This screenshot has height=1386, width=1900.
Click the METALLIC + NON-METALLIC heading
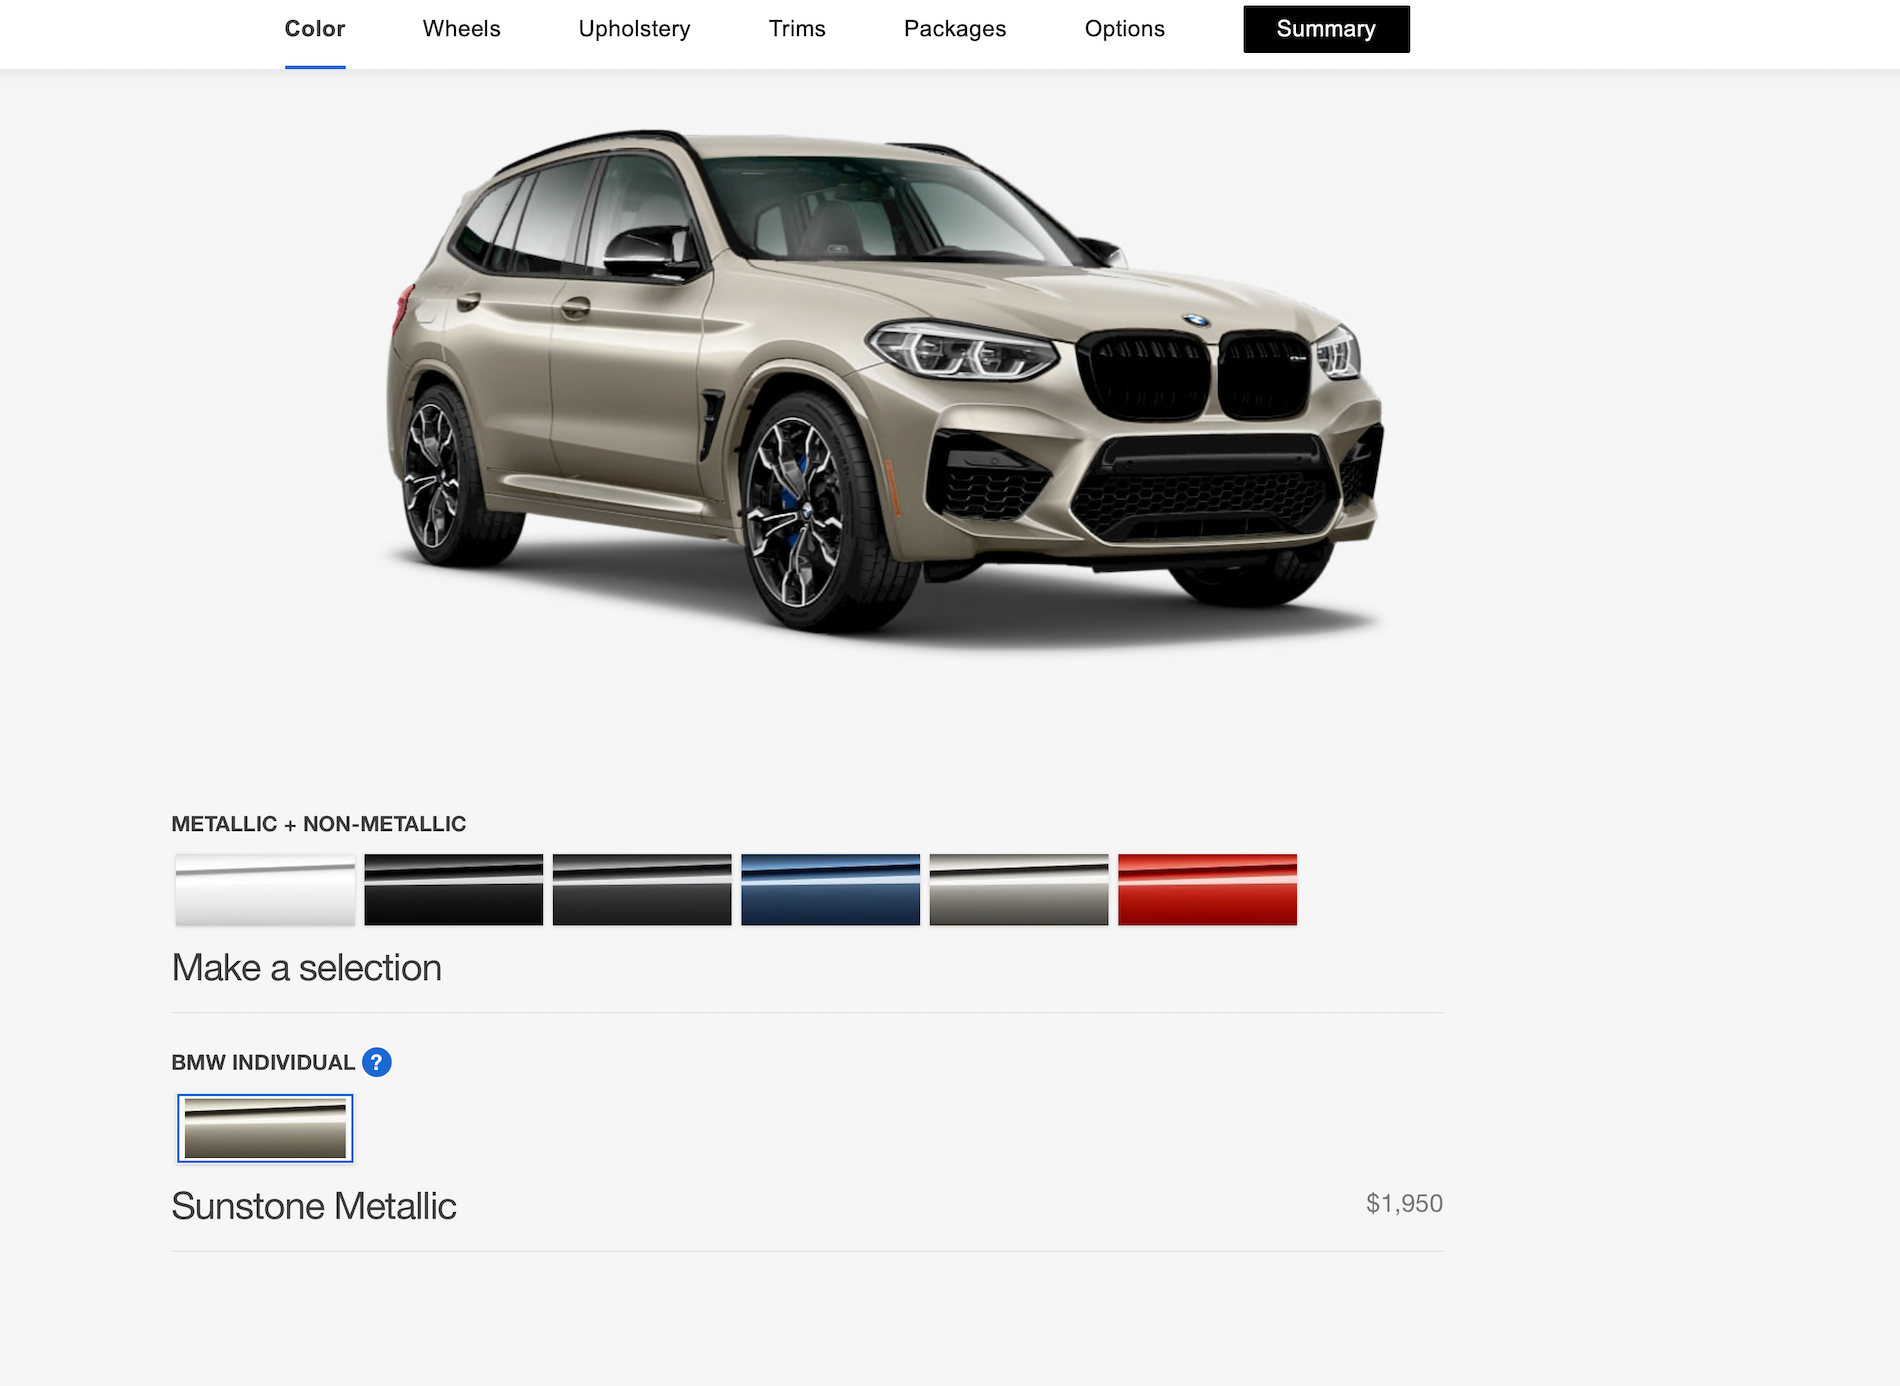pyautogui.click(x=318, y=824)
